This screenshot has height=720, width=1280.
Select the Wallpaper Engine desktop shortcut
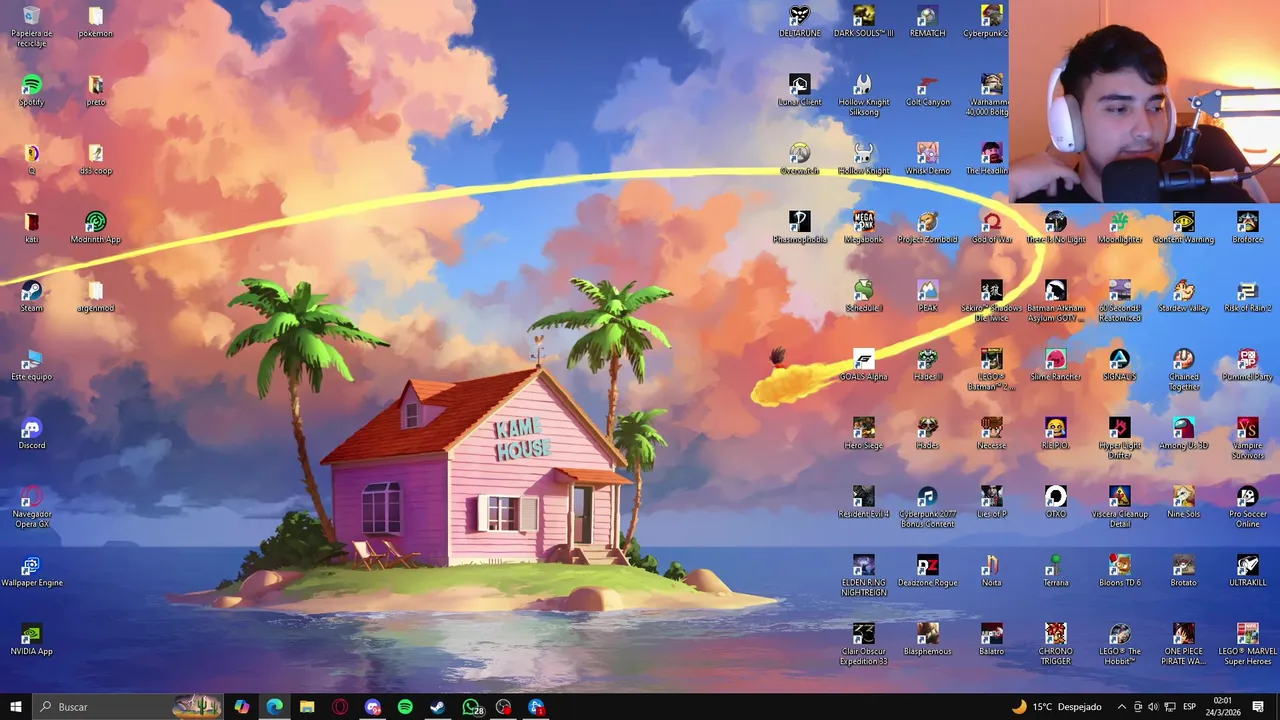click(x=32, y=571)
